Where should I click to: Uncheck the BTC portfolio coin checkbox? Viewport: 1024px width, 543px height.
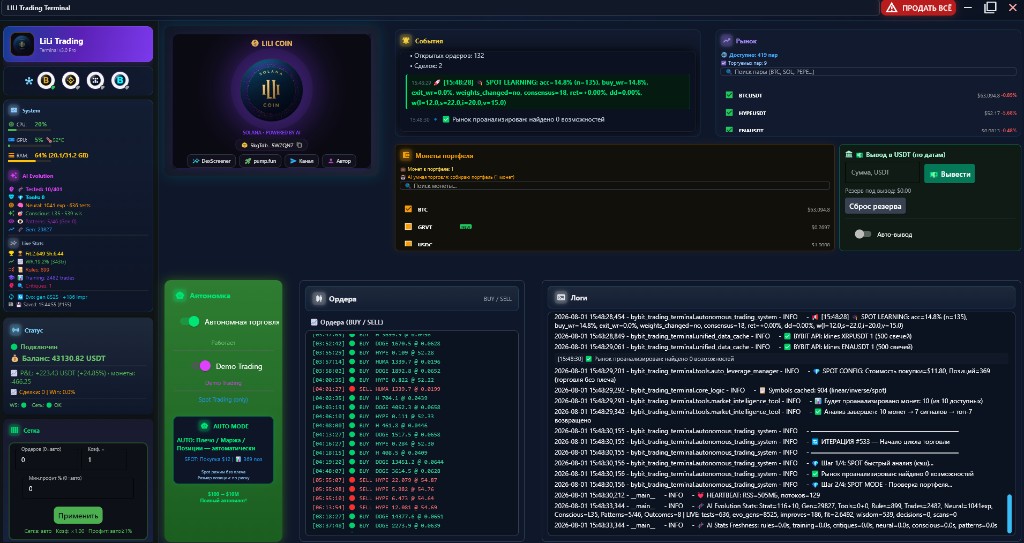pyautogui.click(x=408, y=209)
